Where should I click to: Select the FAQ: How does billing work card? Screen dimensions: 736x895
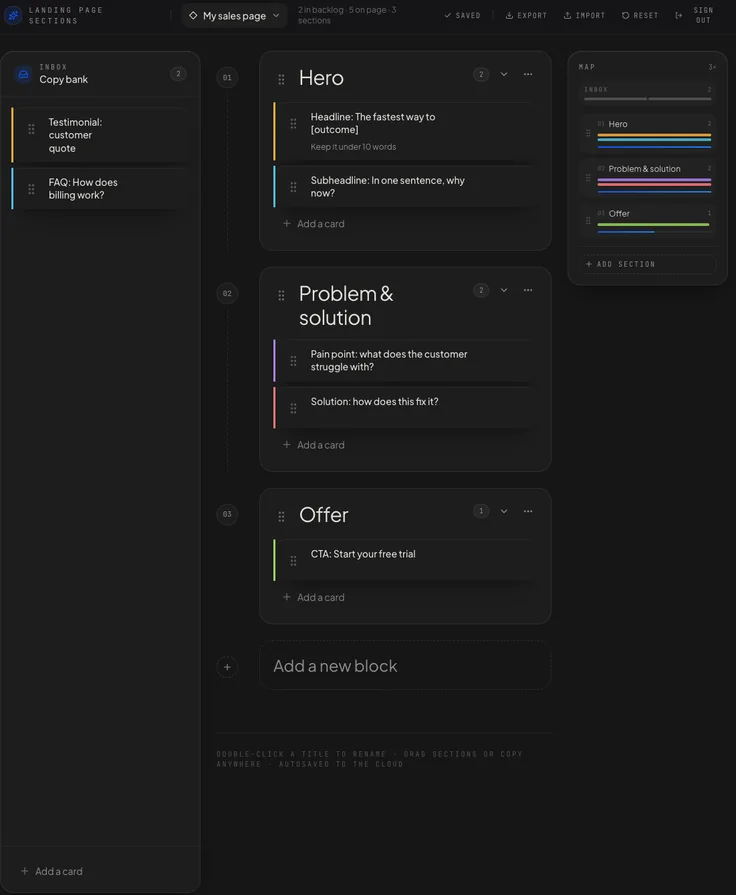(99, 189)
